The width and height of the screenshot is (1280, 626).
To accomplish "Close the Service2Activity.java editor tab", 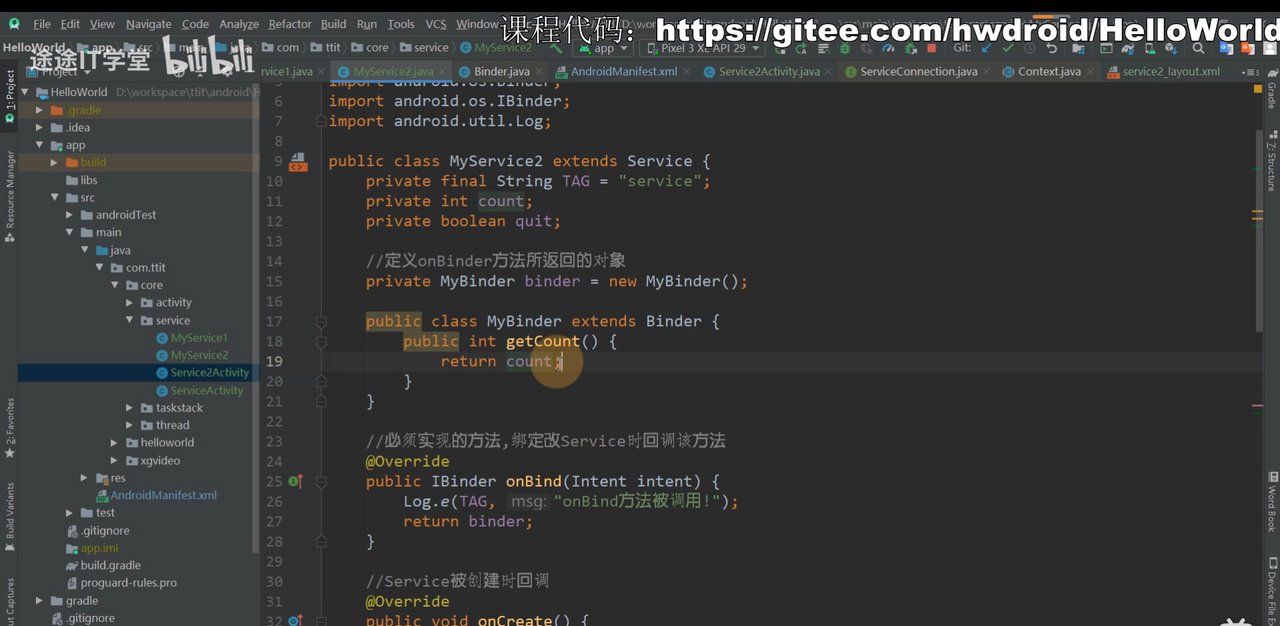I will click(x=829, y=72).
